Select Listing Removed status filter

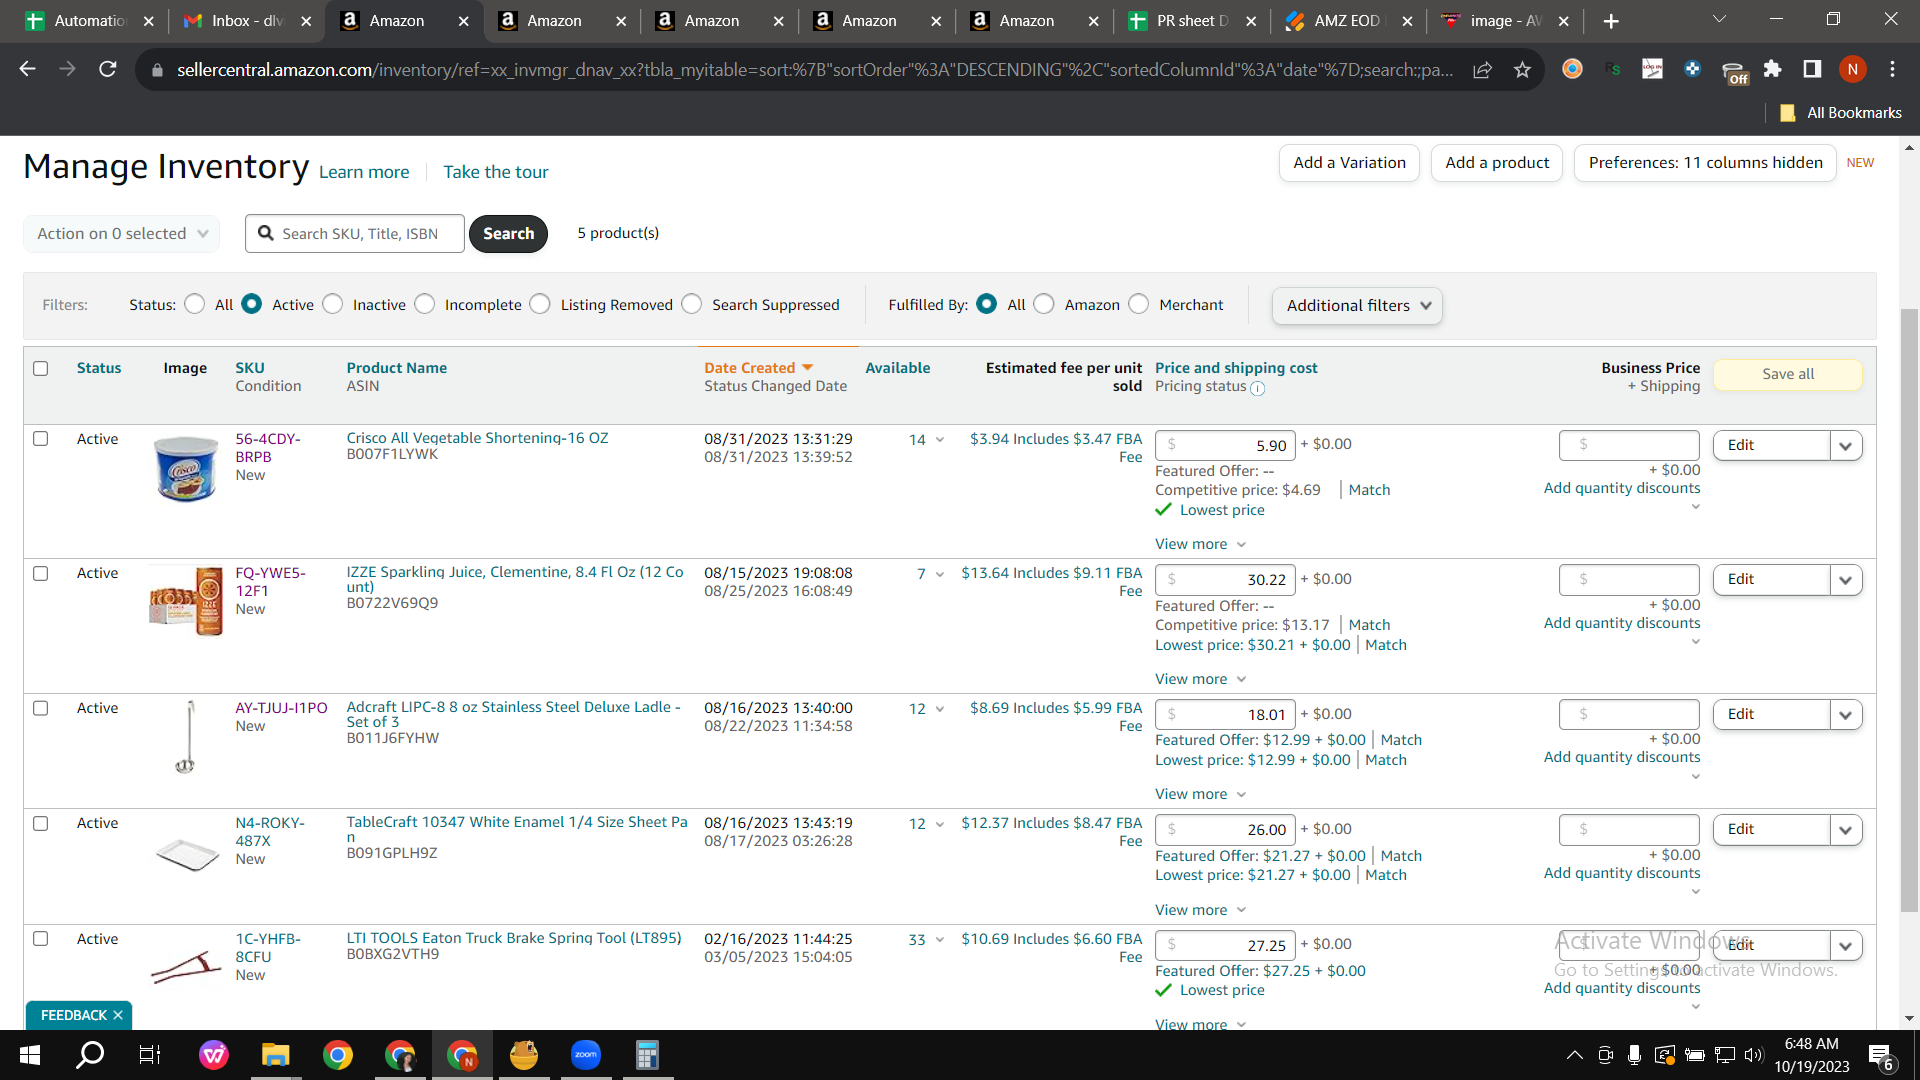[540, 304]
